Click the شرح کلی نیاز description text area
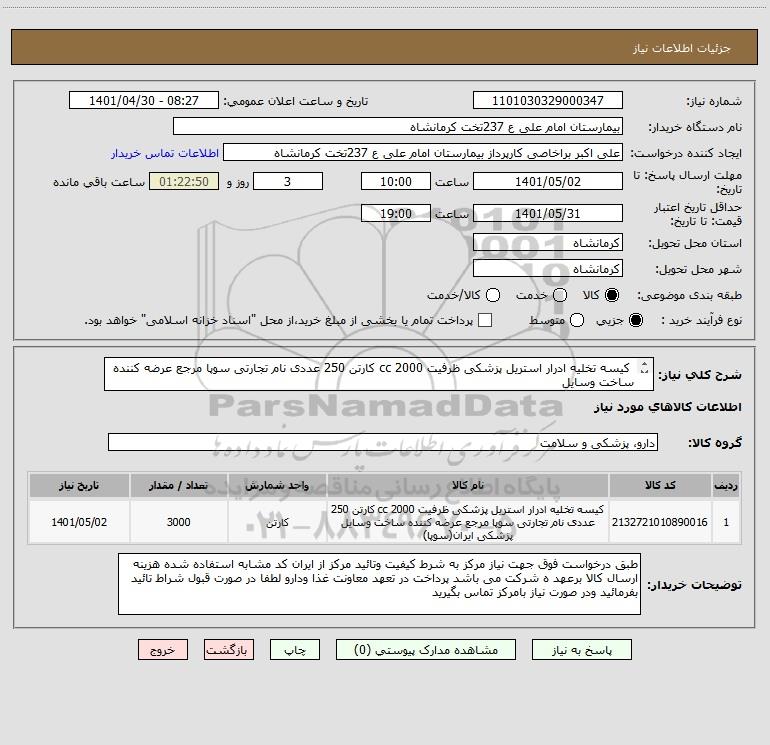The image size is (770, 745). (379, 374)
